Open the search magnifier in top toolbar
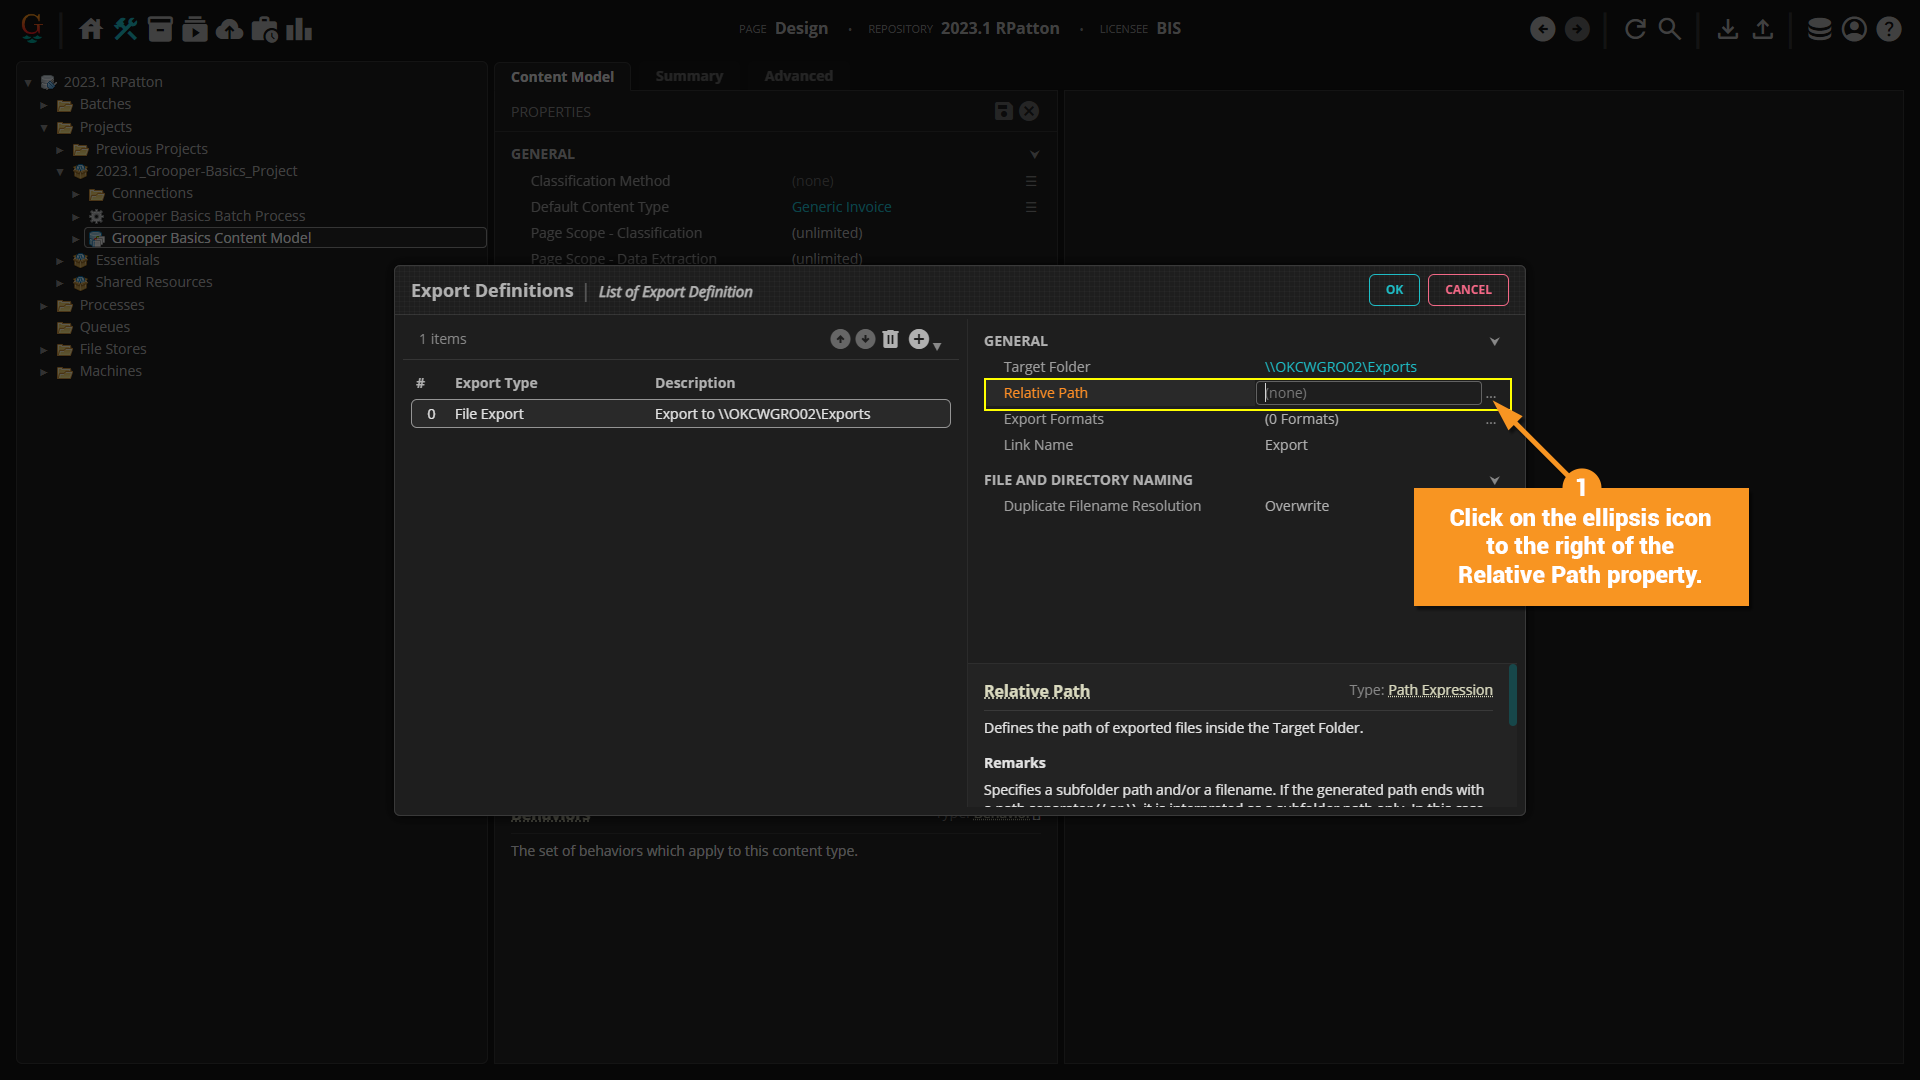This screenshot has width=1920, height=1080. [x=1670, y=29]
